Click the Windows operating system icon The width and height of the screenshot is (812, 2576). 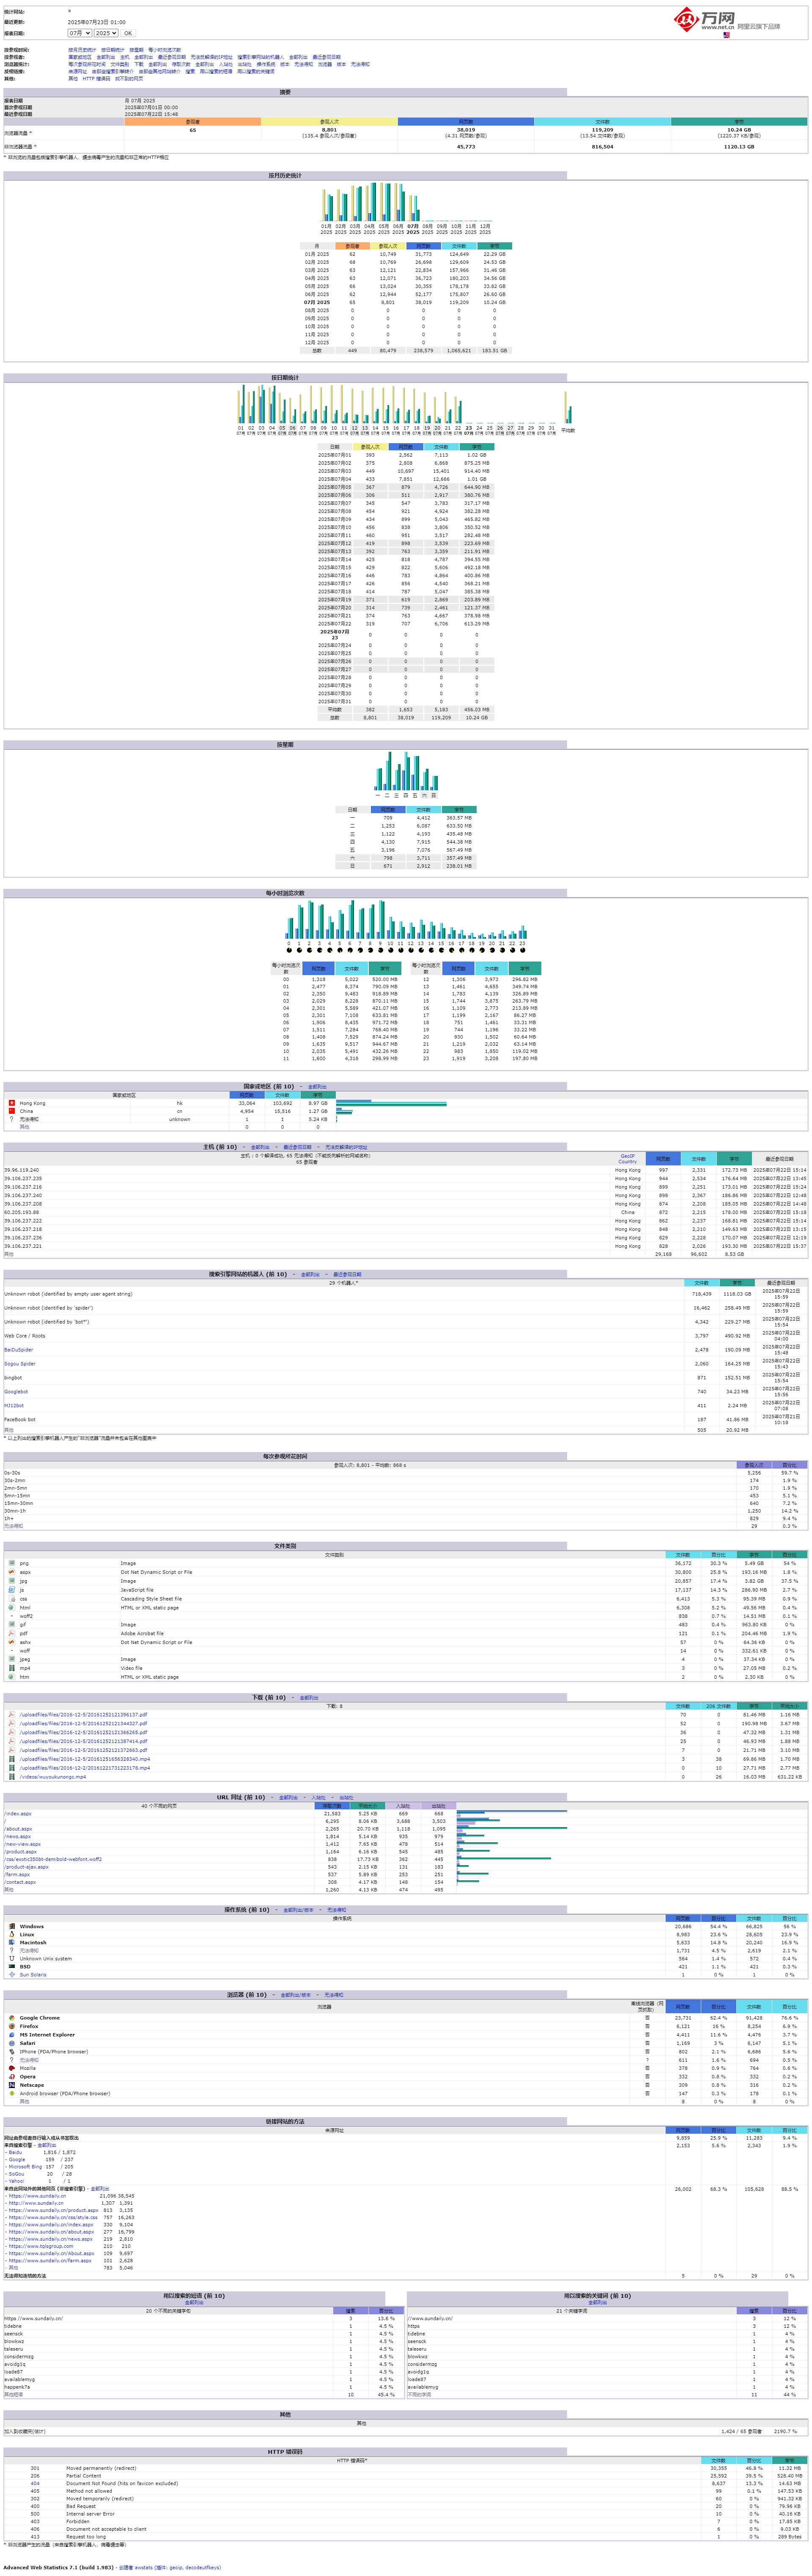pos(12,1926)
